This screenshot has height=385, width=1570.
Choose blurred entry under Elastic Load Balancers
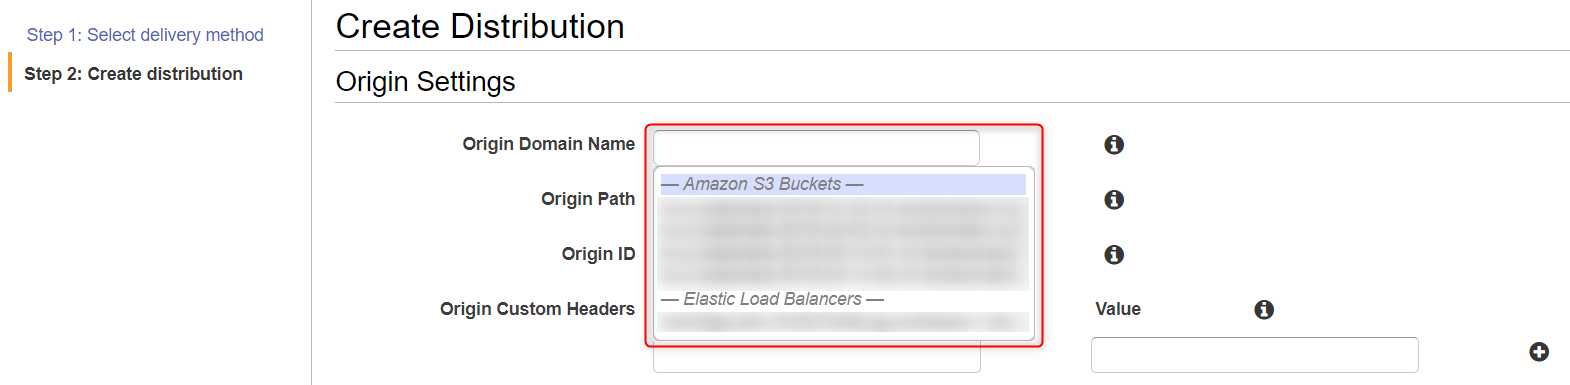(843, 322)
